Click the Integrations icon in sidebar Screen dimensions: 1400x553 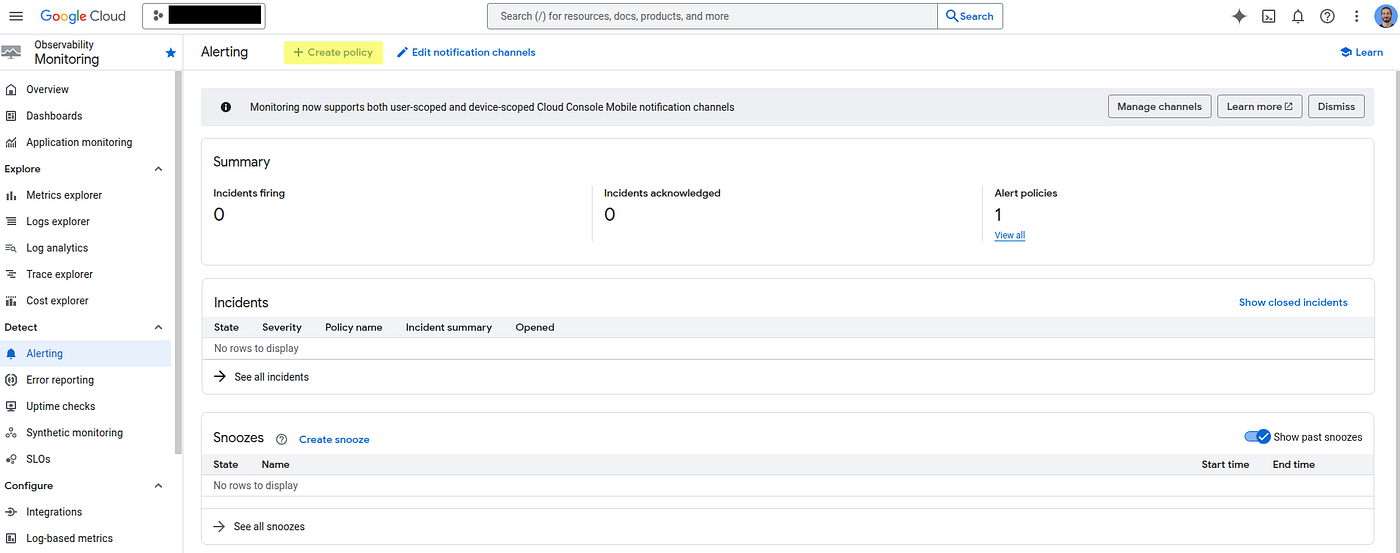click(11, 512)
